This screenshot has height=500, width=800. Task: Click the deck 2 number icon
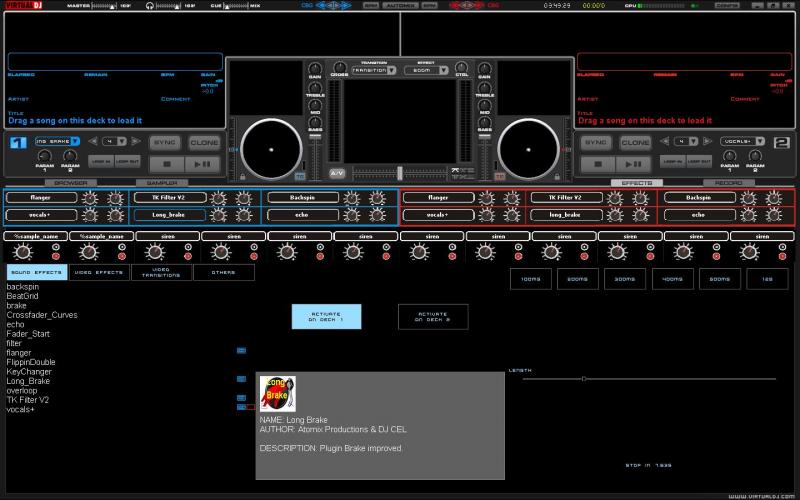tap(781, 142)
